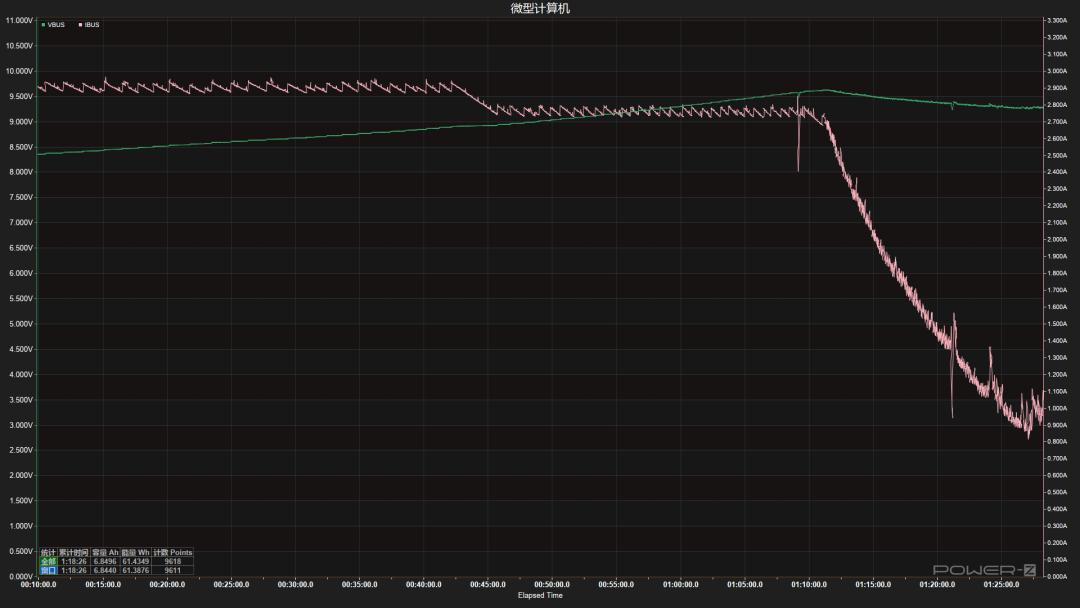Screen dimensions: 1080x608
Task: Select the blue 窗口 statistics row label
Action: coord(48,570)
